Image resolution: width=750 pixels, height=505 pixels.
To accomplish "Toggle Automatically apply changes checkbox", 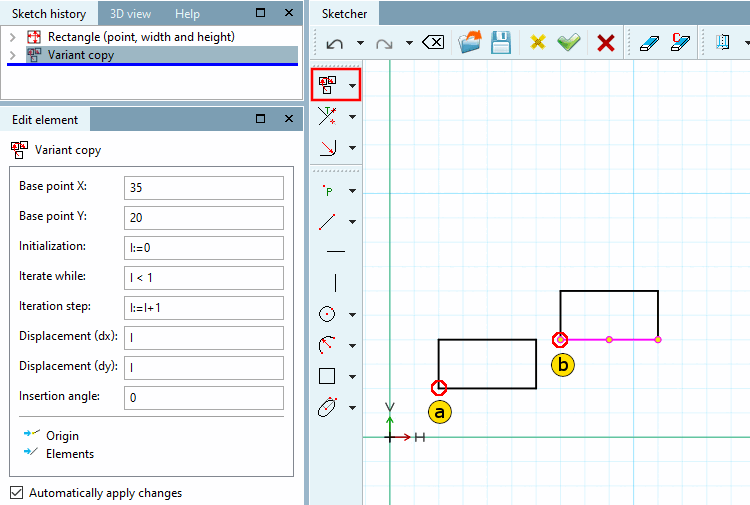I will (16, 492).
